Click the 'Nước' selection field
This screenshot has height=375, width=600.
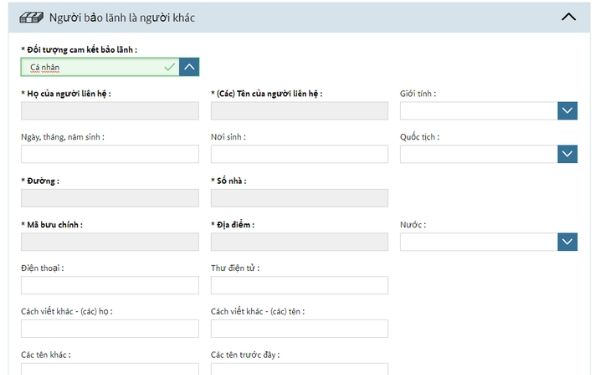[479, 241]
